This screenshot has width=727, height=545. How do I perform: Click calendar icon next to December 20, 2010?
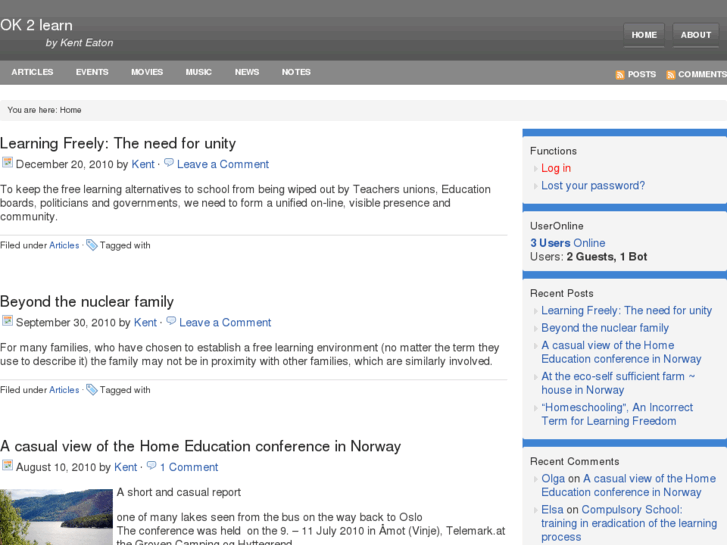click(7, 162)
